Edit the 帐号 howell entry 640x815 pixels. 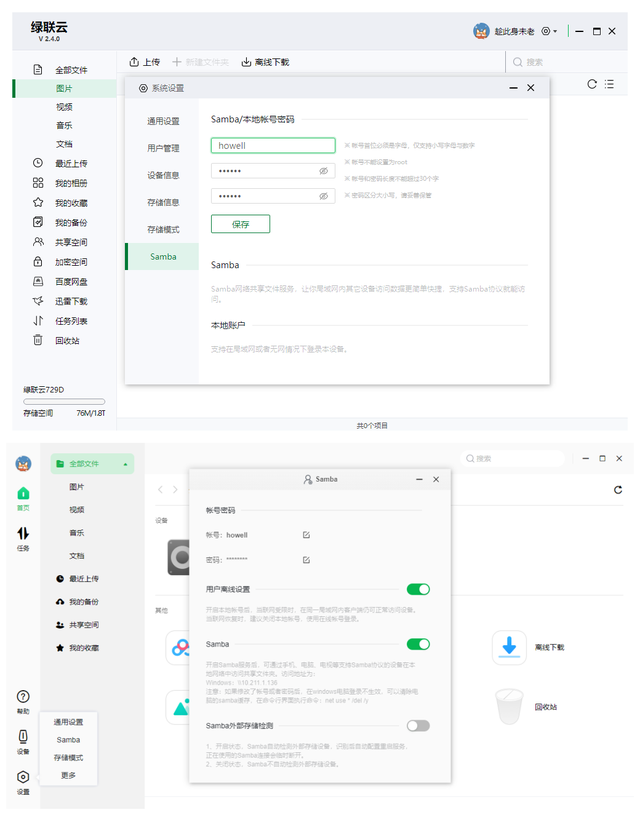click(306, 535)
